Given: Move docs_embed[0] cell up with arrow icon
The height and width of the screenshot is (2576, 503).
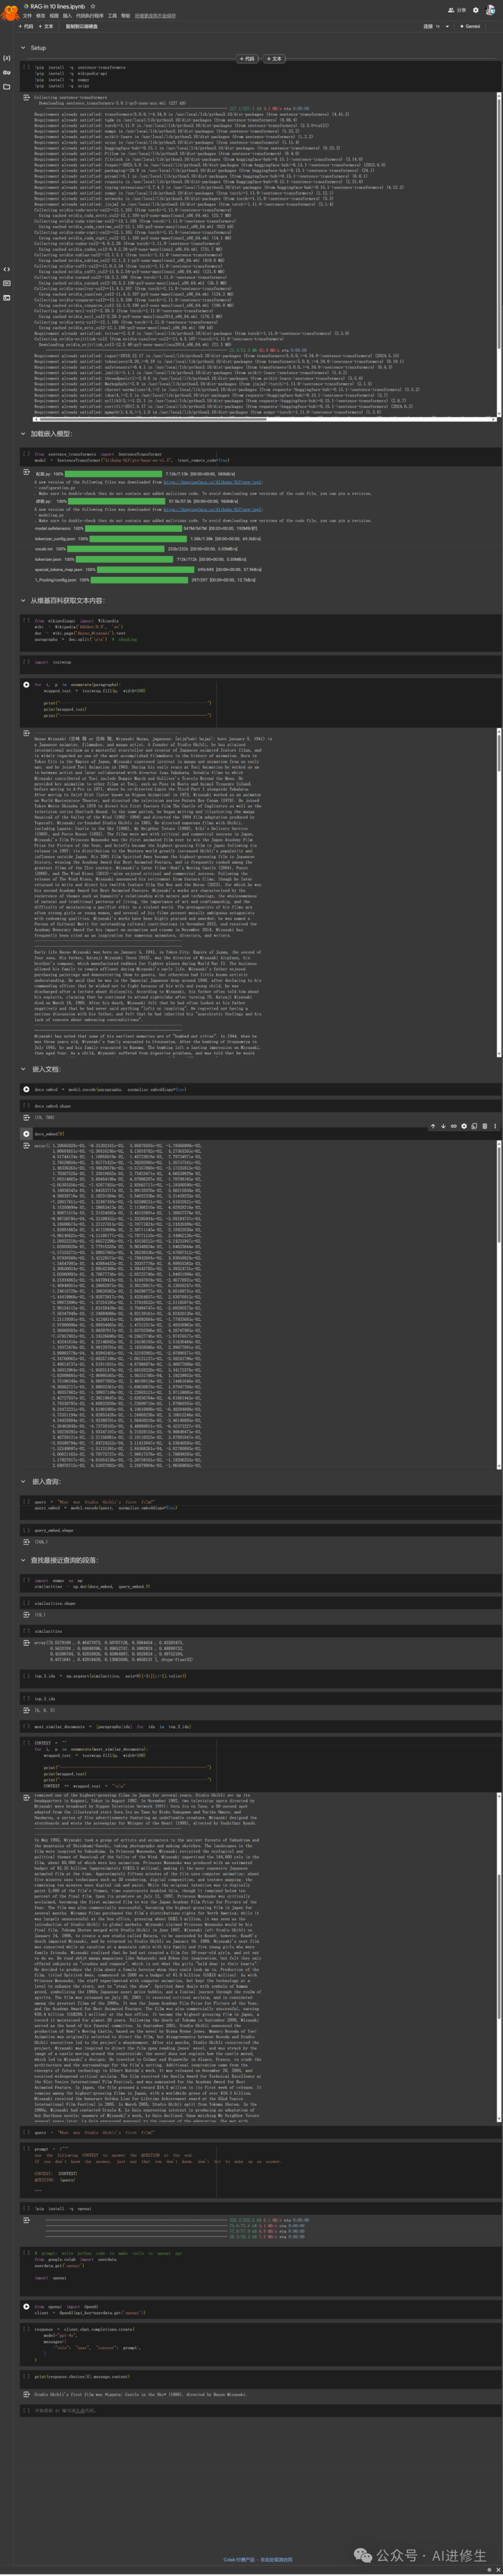Looking at the screenshot, I should (433, 1127).
